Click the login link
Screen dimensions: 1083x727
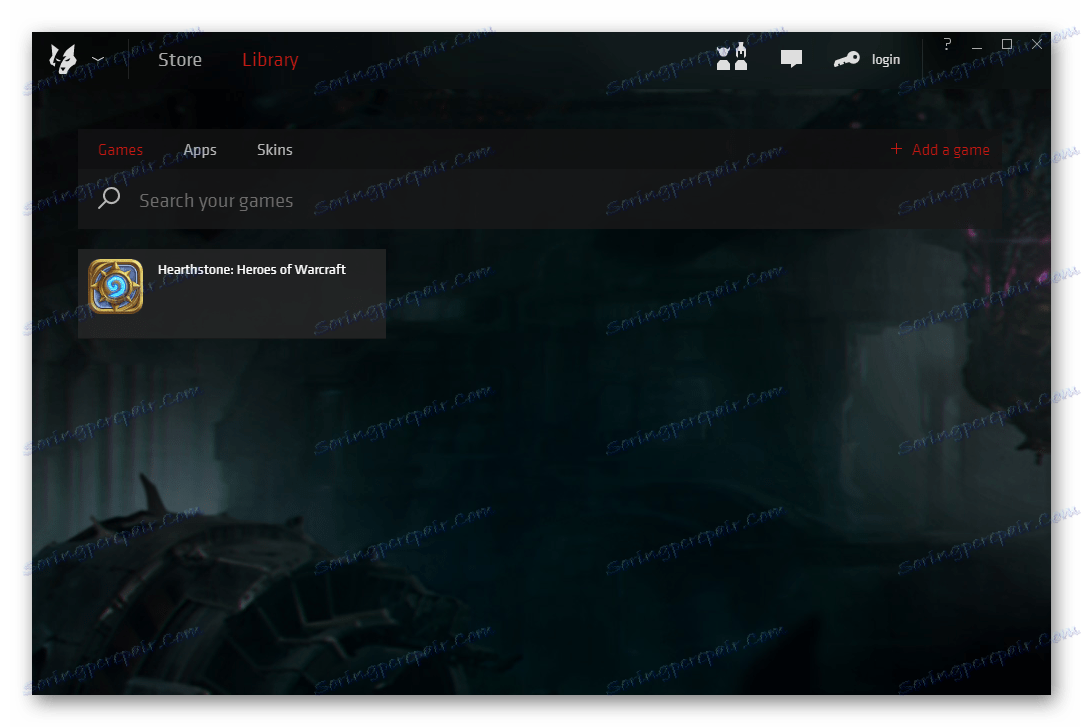(885, 60)
